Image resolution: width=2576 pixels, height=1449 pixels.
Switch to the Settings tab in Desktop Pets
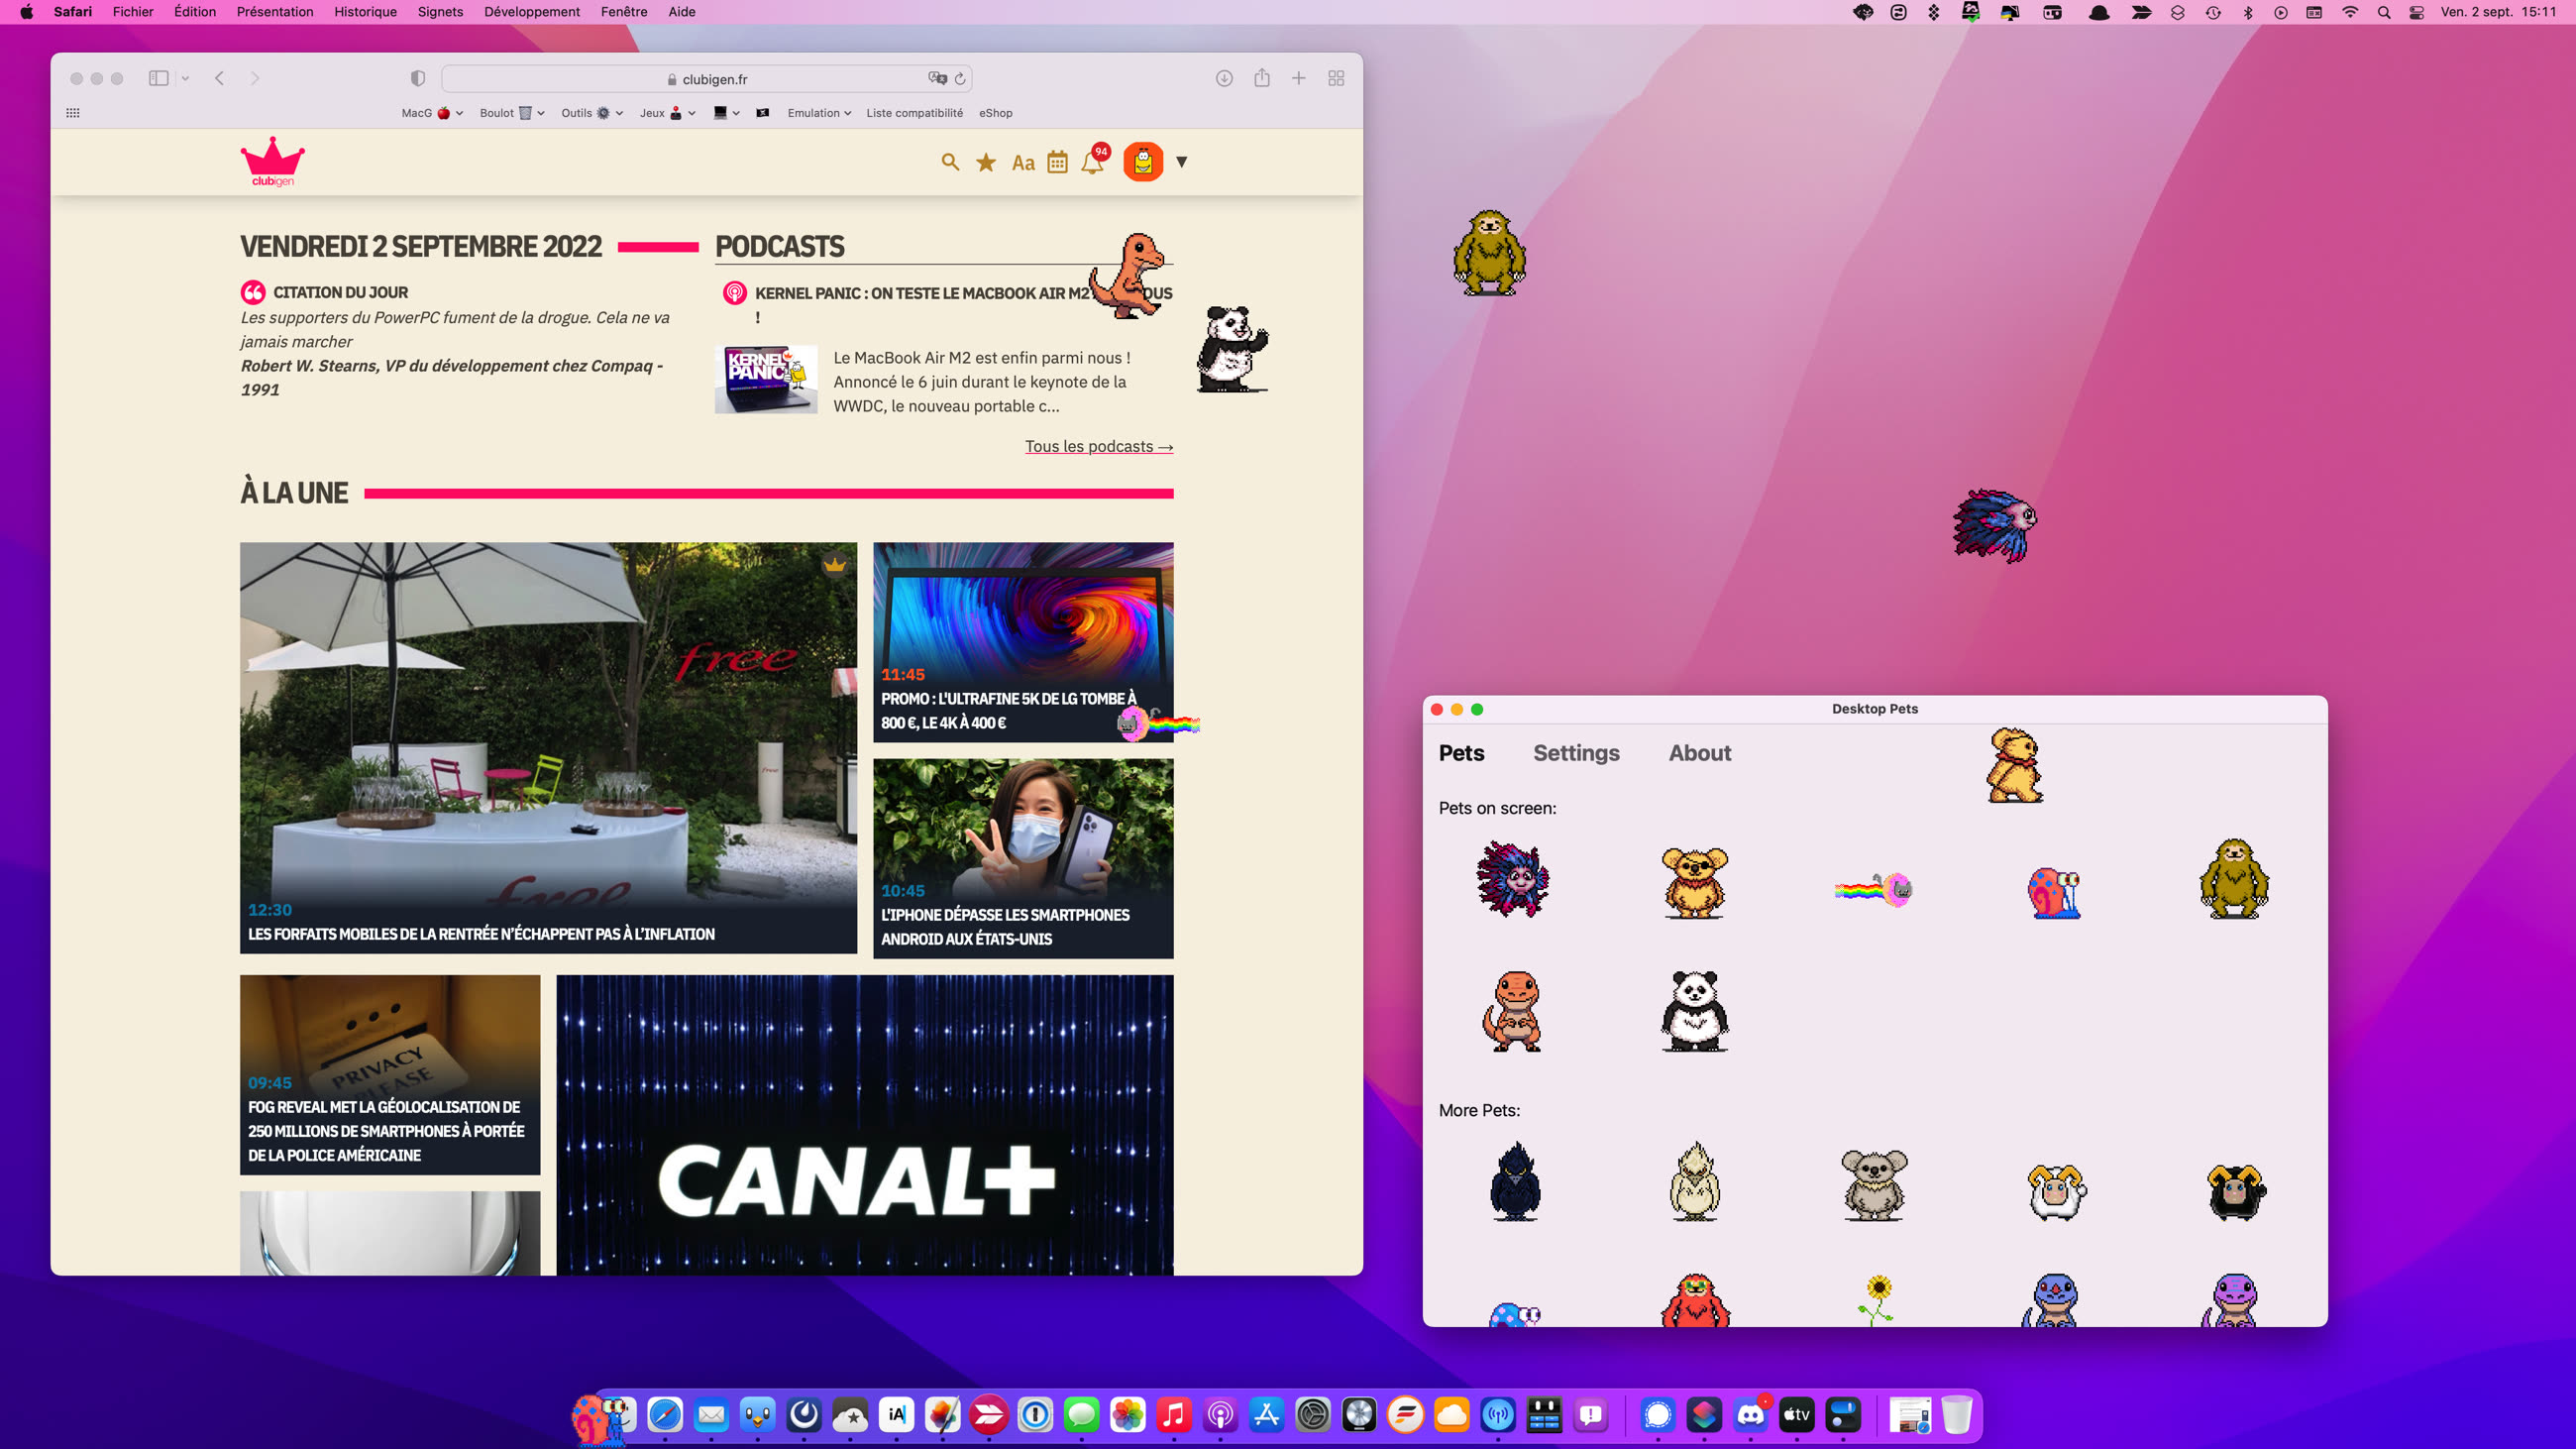1576,753
